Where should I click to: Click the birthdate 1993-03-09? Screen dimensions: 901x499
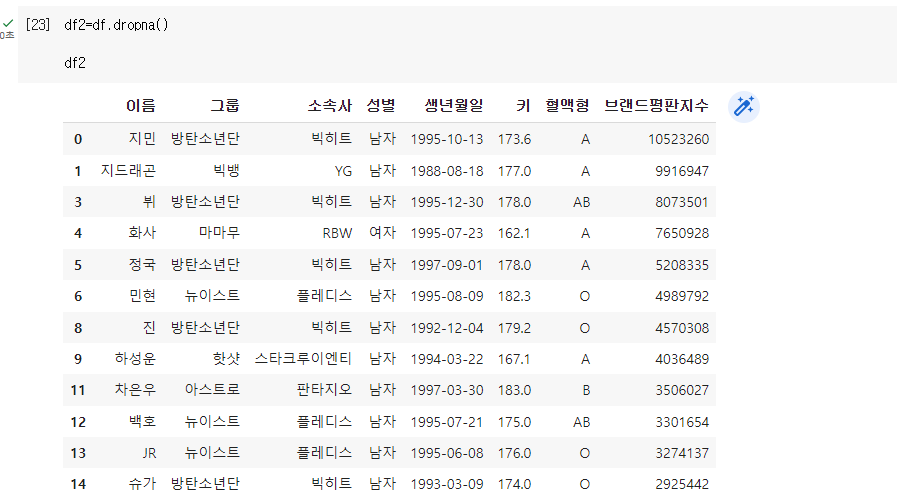pyautogui.click(x=446, y=485)
